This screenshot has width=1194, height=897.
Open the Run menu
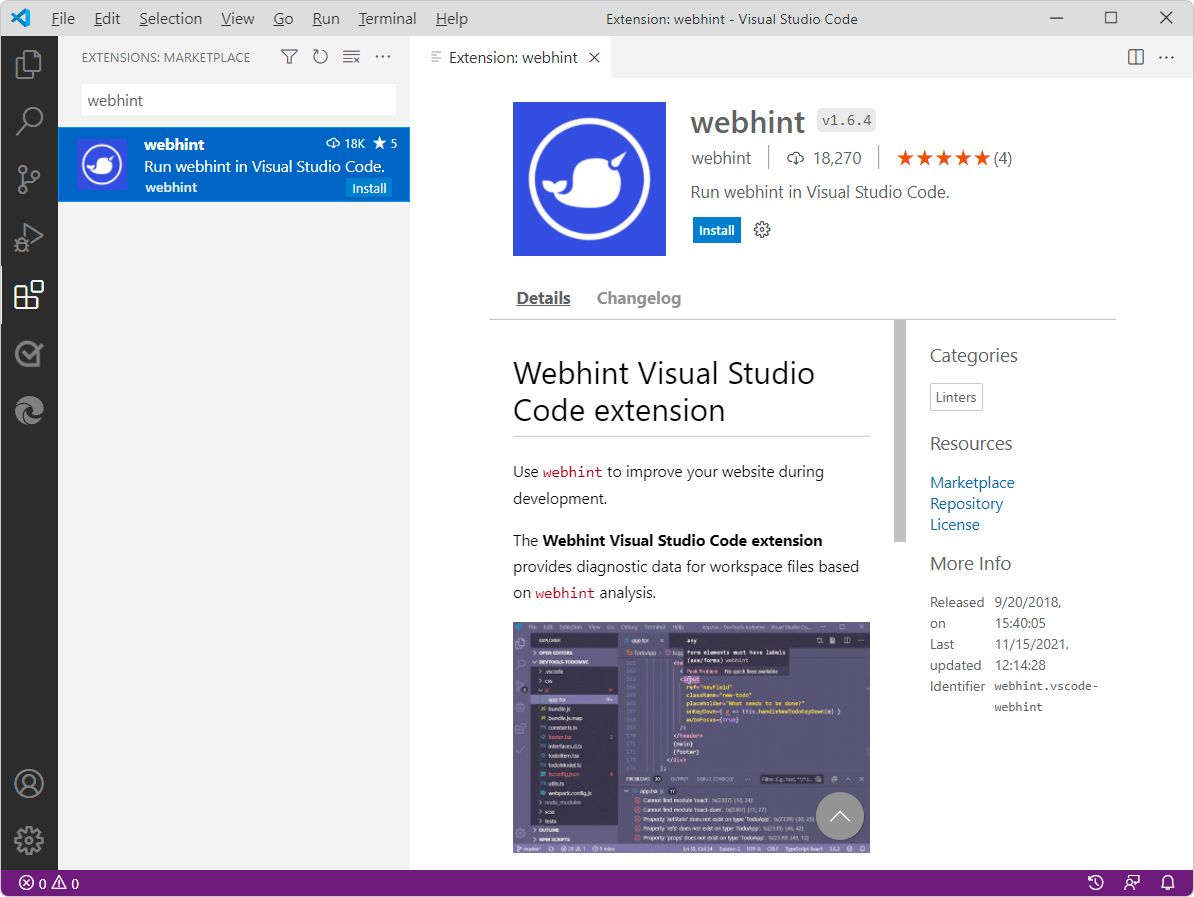click(x=326, y=18)
